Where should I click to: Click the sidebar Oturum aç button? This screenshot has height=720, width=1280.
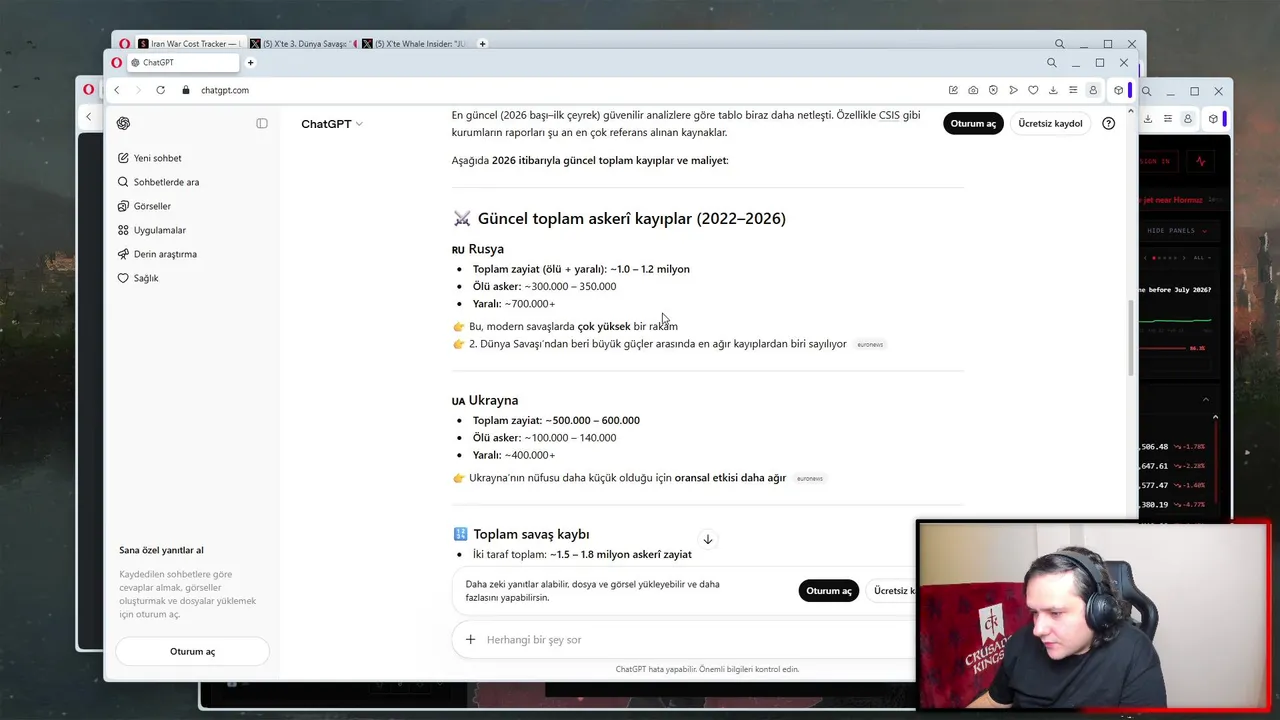coord(192,651)
